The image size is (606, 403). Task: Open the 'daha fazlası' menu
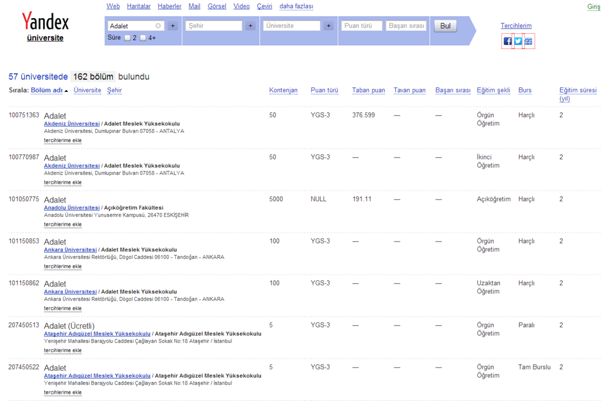(x=296, y=6)
